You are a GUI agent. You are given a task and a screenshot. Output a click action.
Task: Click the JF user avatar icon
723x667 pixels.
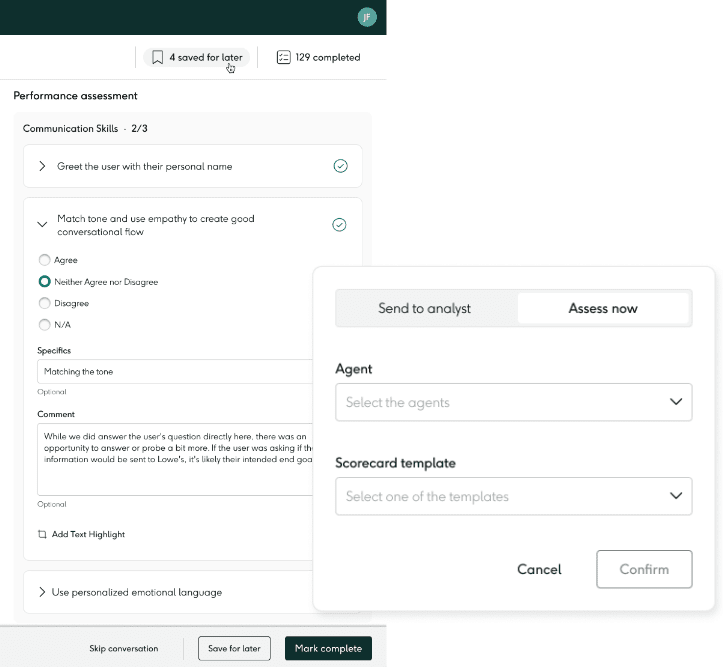pos(367,17)
